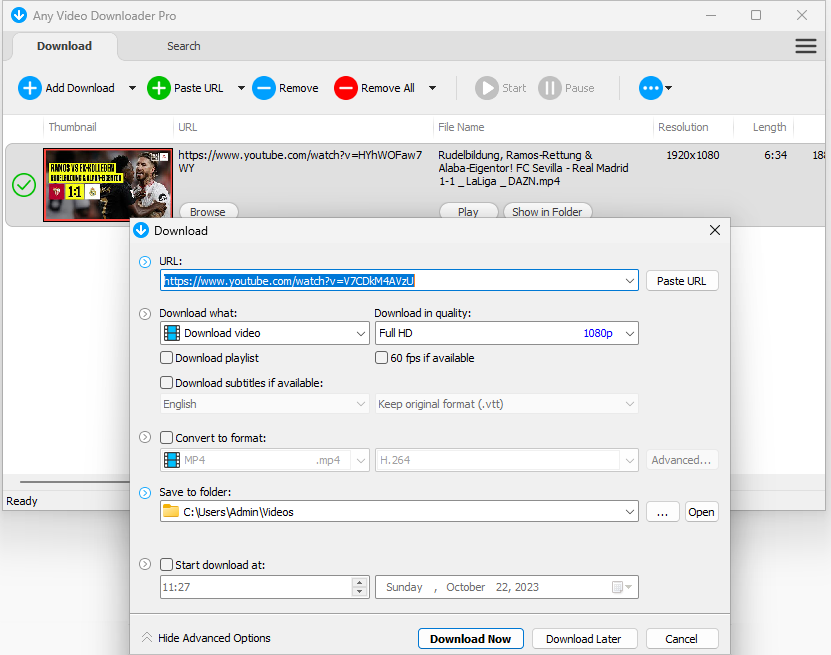Click the Cancel button
The height and width of the screenshot is (655, 831).
[x=682, y=639]
